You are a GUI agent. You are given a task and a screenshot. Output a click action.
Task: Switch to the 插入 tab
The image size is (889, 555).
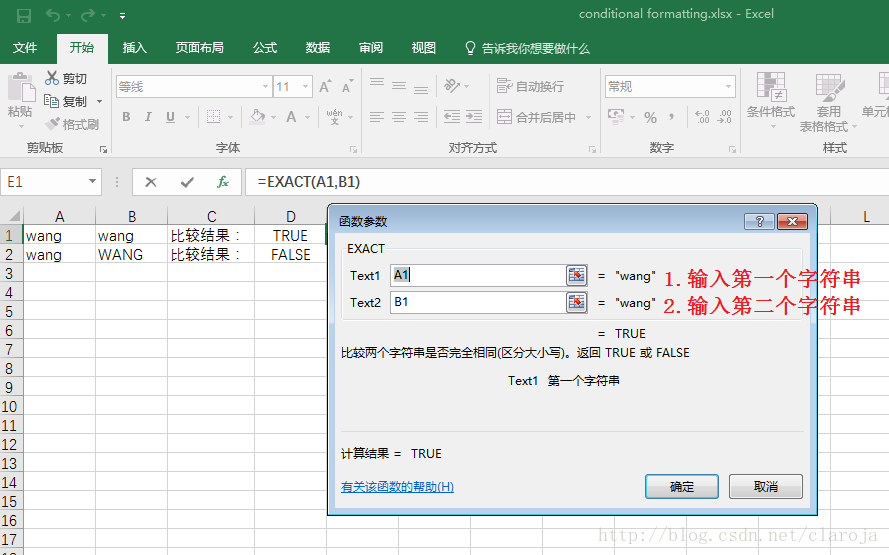pyautogui.click(x=134, y=48)
